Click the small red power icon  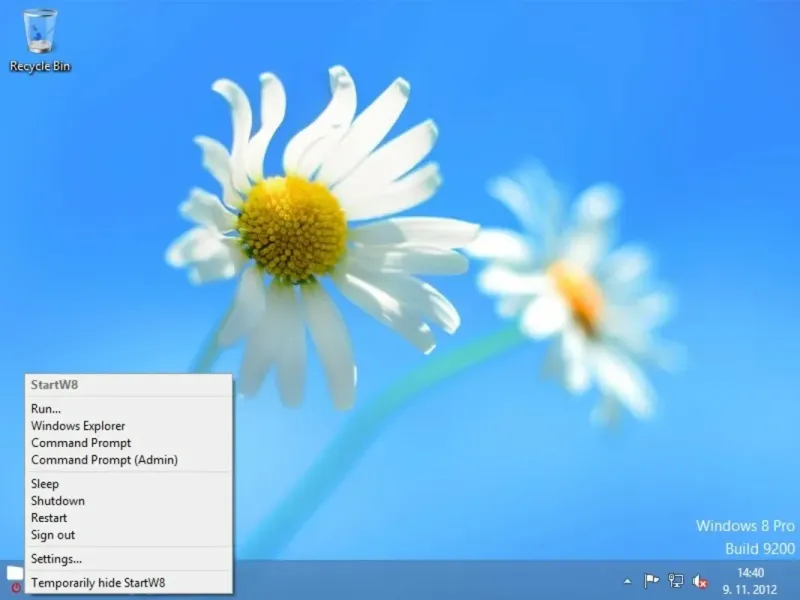click(16, 588)
